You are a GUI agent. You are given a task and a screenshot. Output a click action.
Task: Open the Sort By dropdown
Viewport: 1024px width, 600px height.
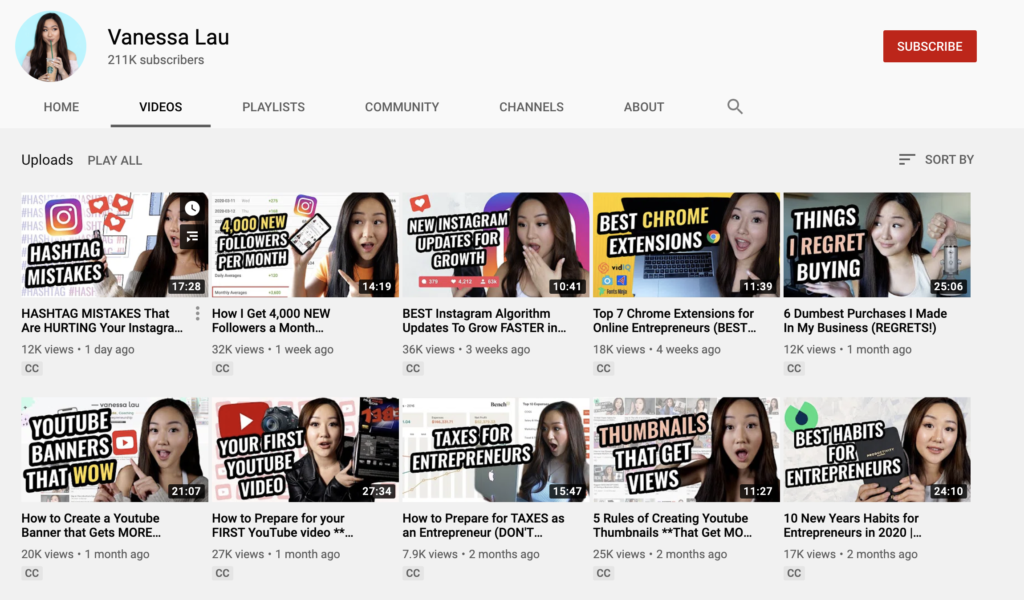pos(936,159)
